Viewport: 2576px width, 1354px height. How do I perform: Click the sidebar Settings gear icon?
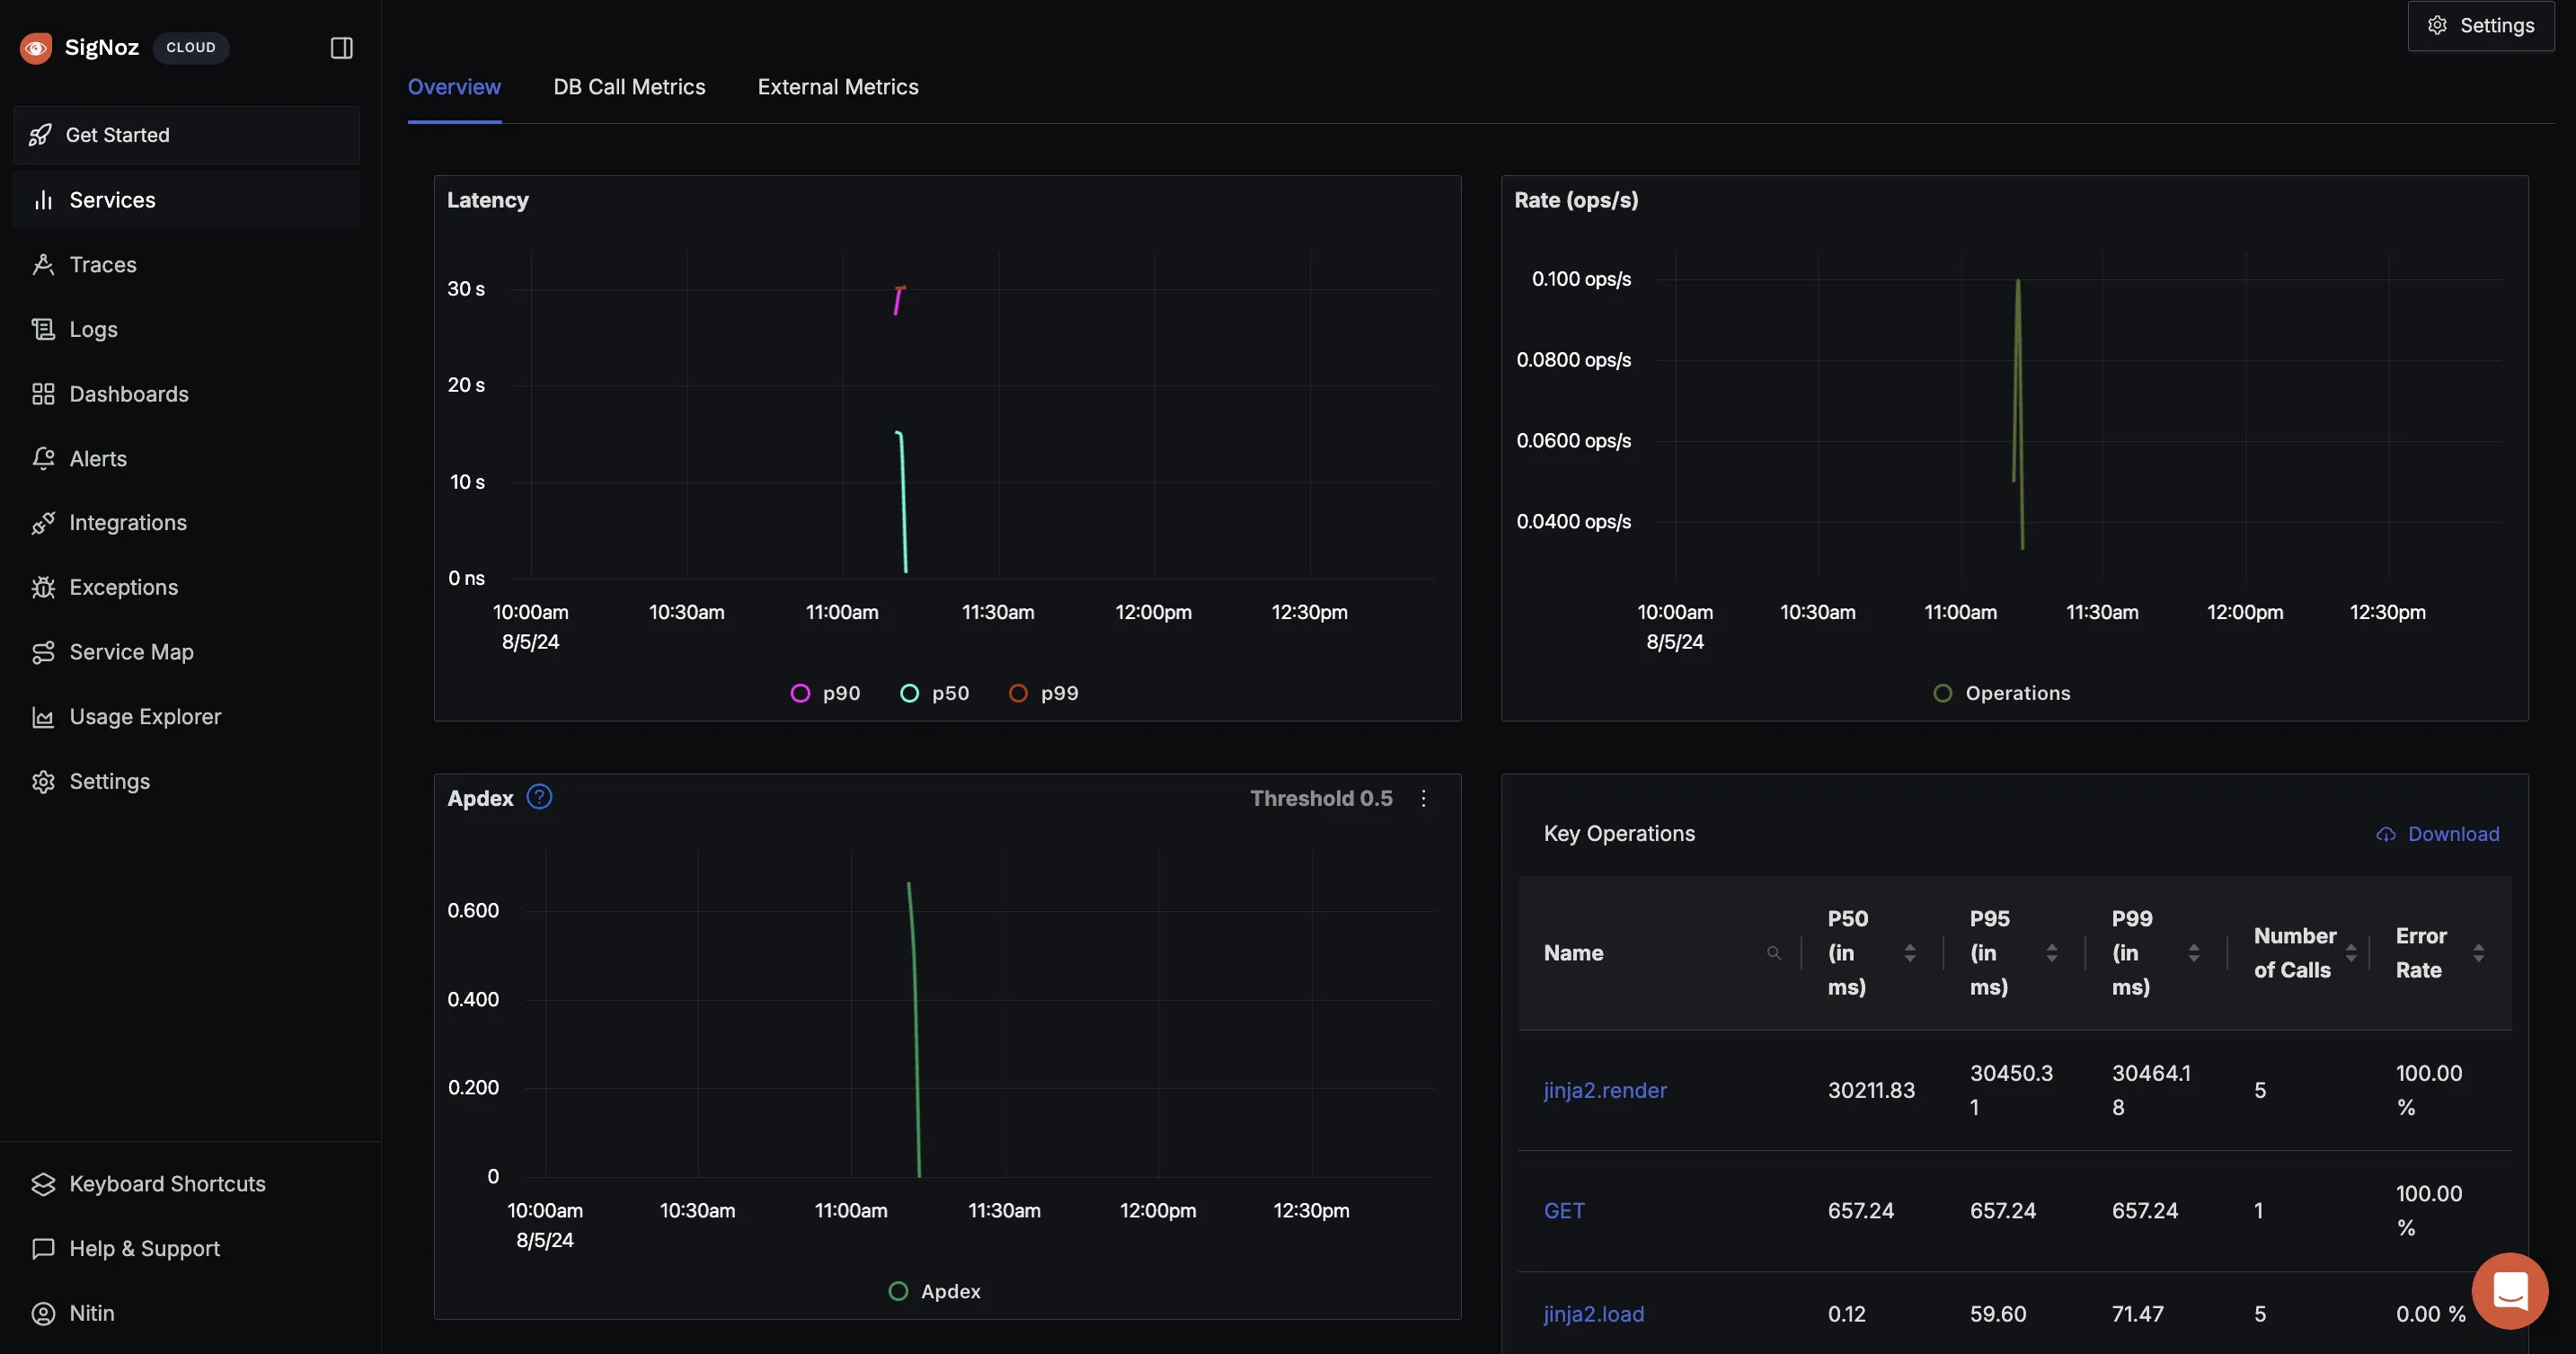click(x=43, y=781)
